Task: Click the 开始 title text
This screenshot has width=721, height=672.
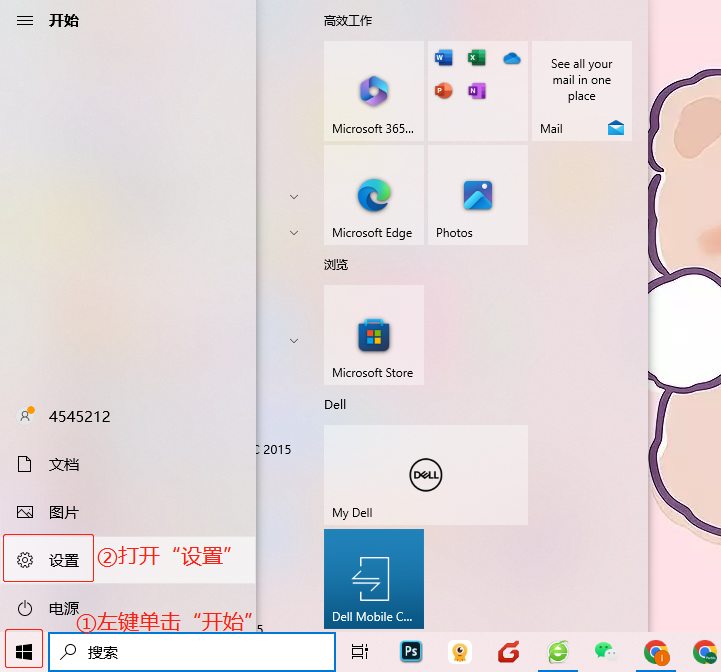Action: tap(64, 21)
